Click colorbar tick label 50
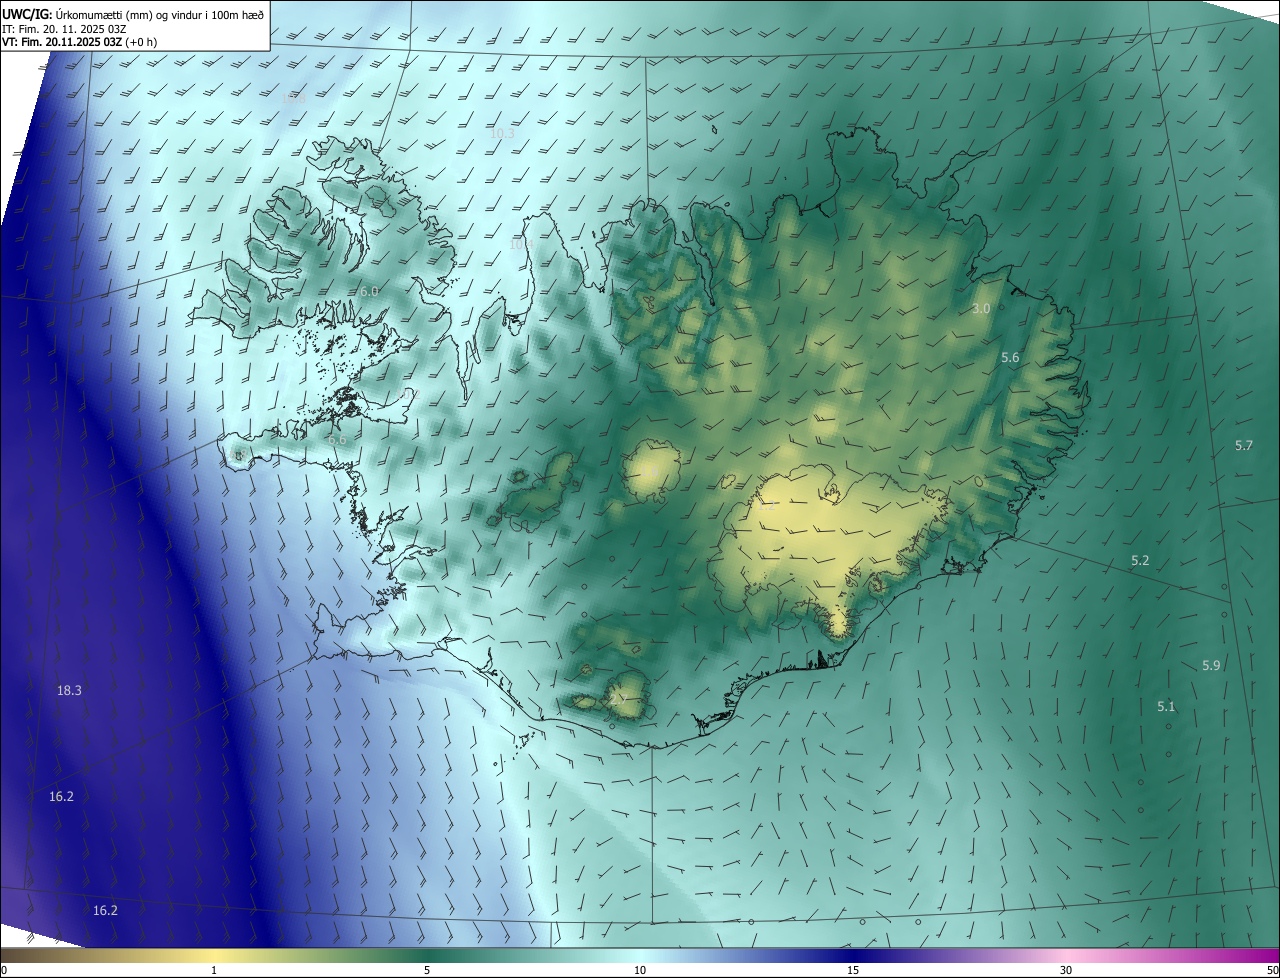This screenshot has width=1280, height=978. 1272,970
